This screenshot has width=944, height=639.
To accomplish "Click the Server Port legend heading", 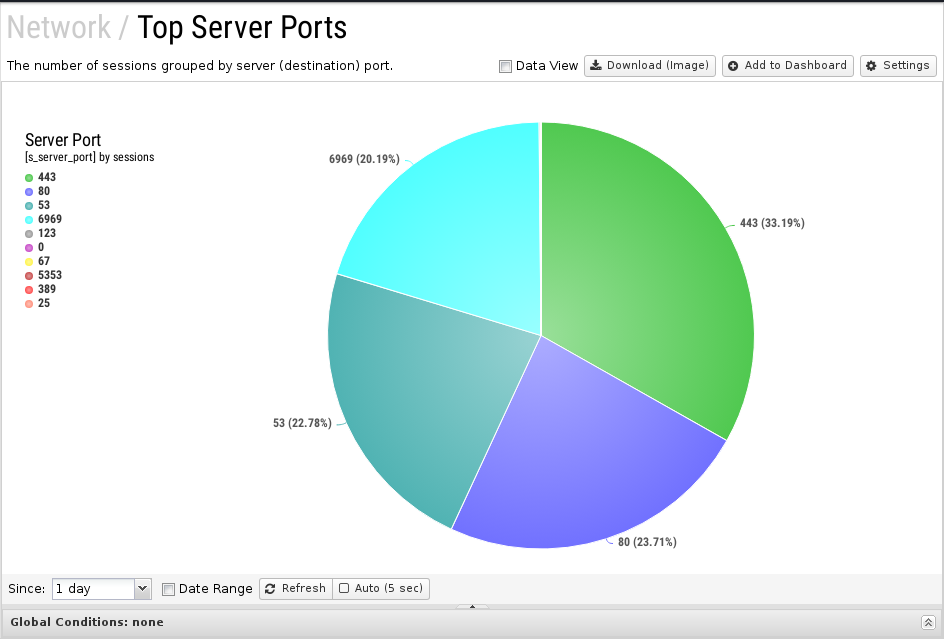I will pos(63,140).
